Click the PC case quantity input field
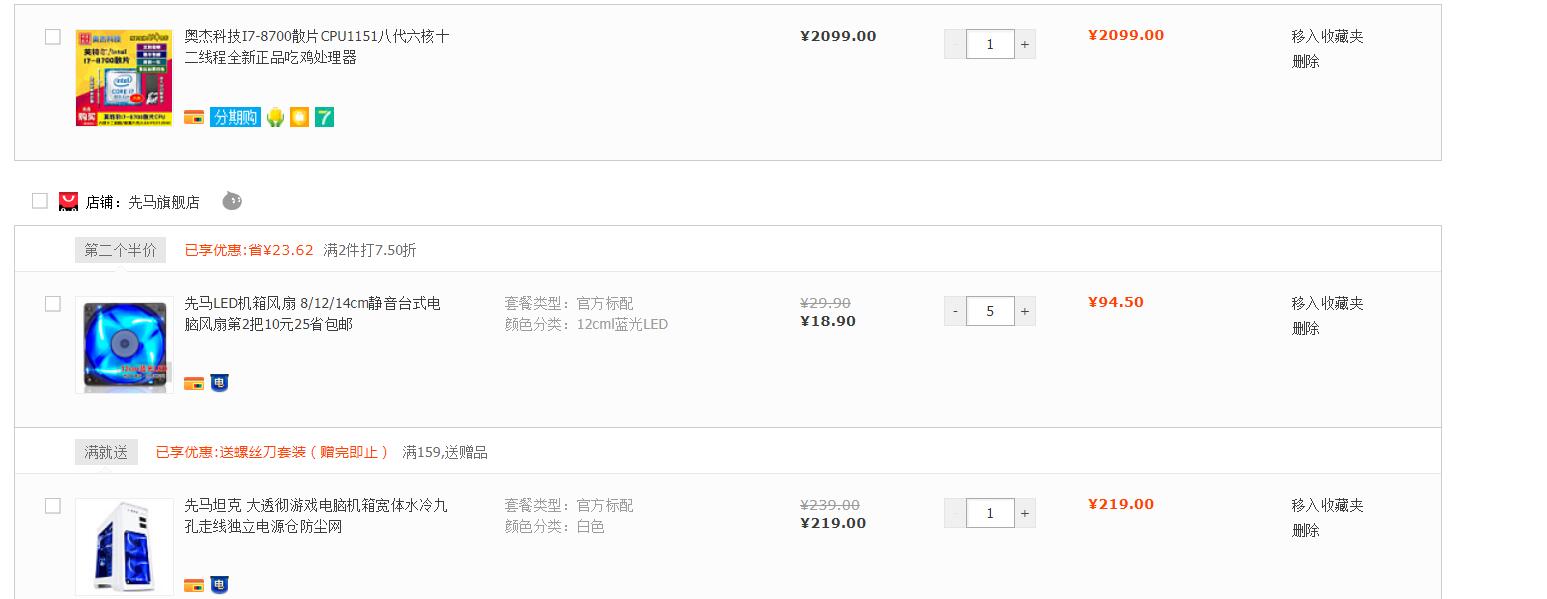Viewport: 1547px width, 599px height. point(990,513)
